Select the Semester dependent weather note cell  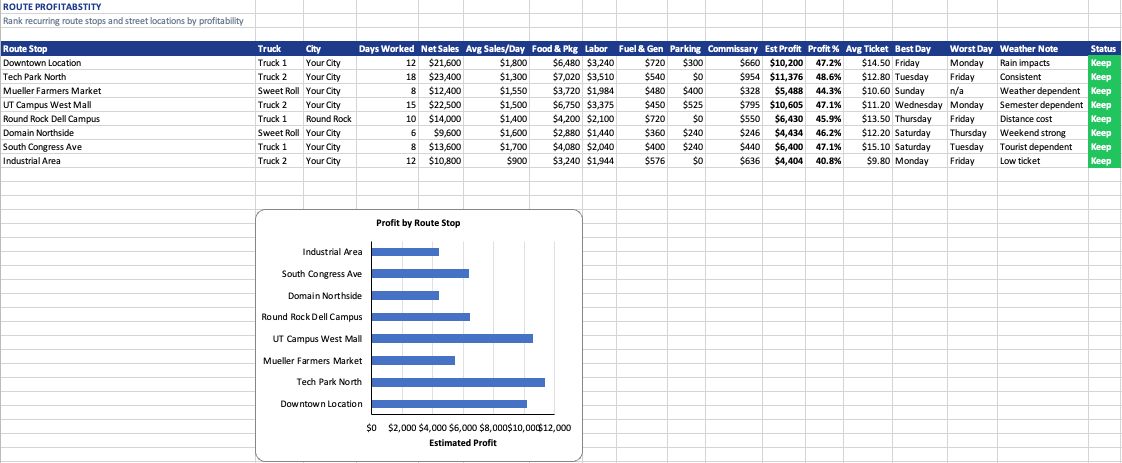[1043, 105]
